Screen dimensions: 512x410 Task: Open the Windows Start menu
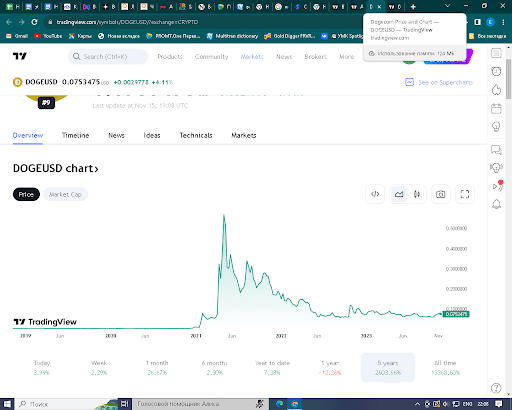coord(7,404)
